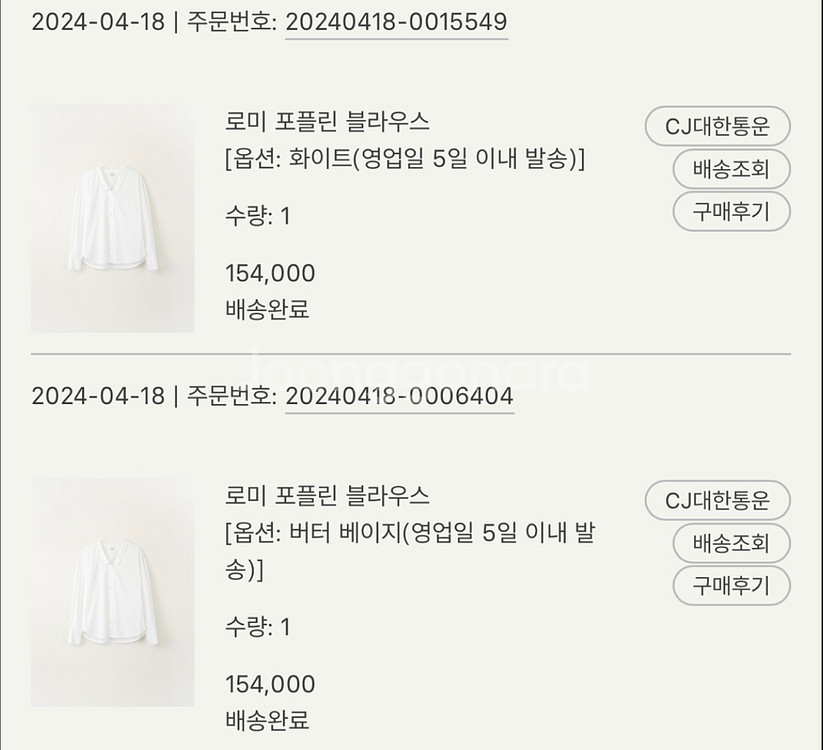Click 배송완료 status of order 0015549
The image size is (823, 750).
point(267,309)
